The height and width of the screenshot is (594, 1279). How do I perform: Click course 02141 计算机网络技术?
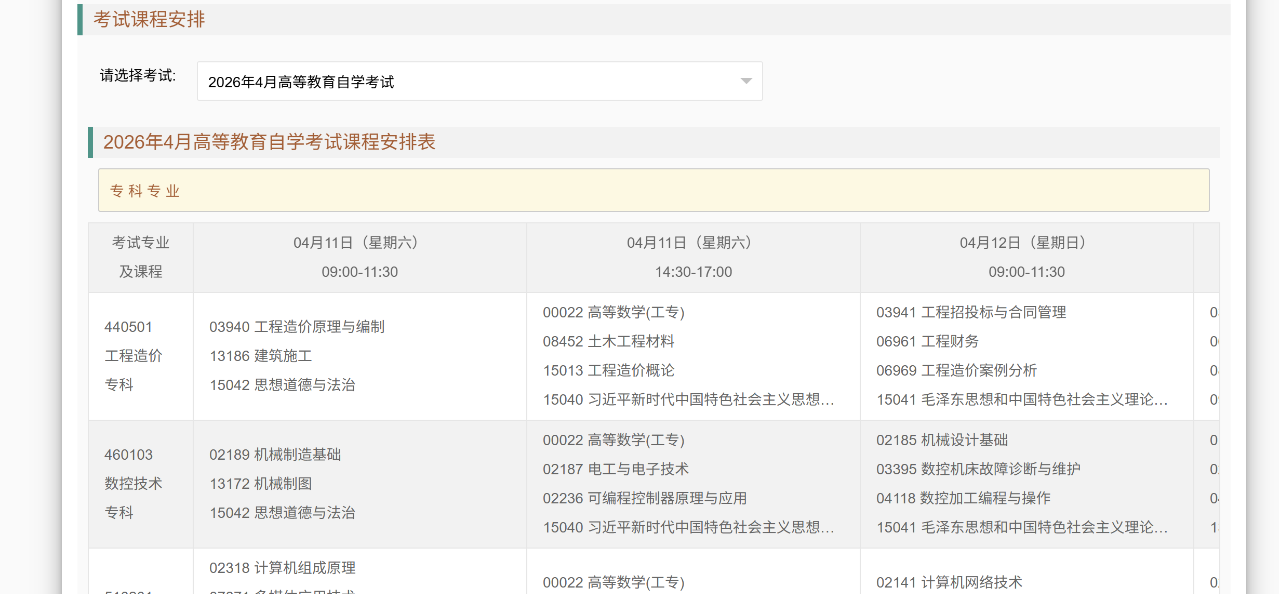point(949,582)
